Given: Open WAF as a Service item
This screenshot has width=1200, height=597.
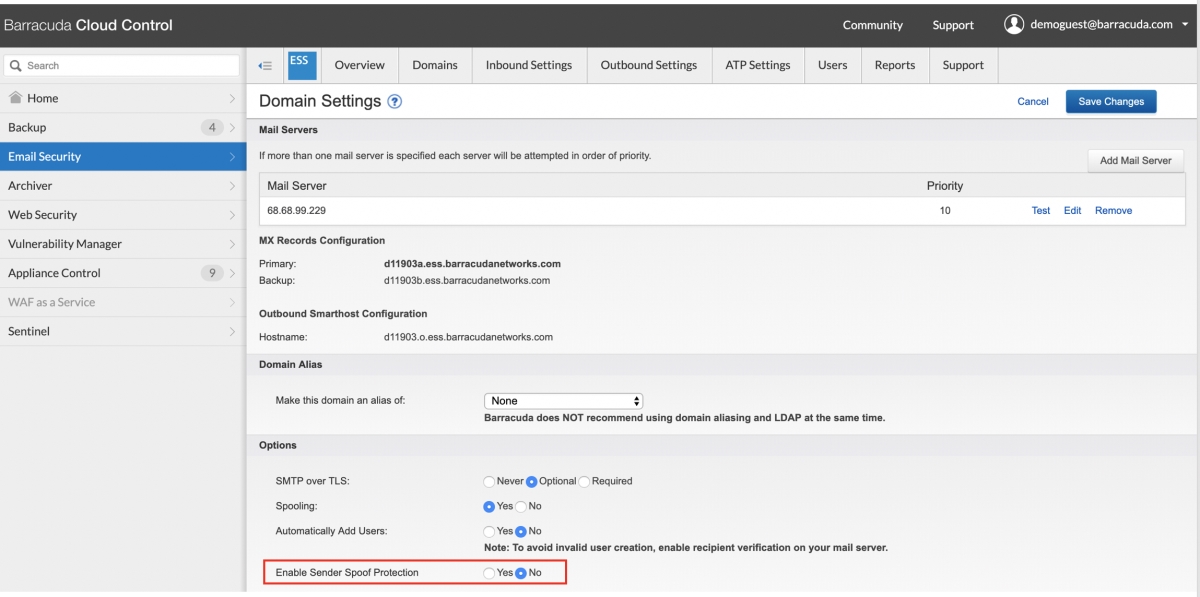Looking at the screenshot, I should [120, 302].
